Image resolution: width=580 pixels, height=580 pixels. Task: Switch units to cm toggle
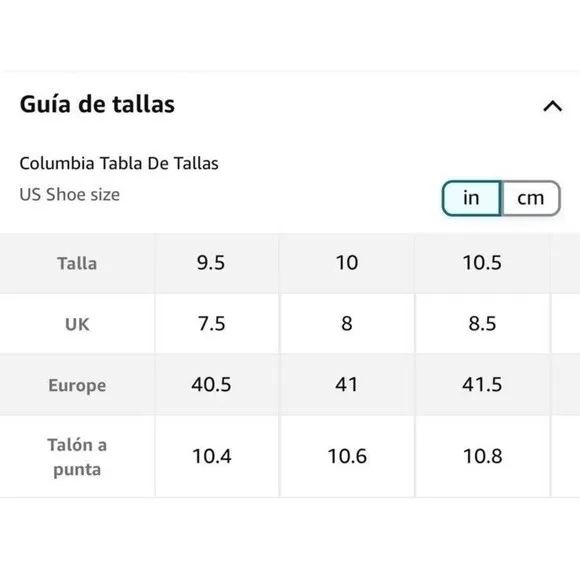click(x=530, y=198)
